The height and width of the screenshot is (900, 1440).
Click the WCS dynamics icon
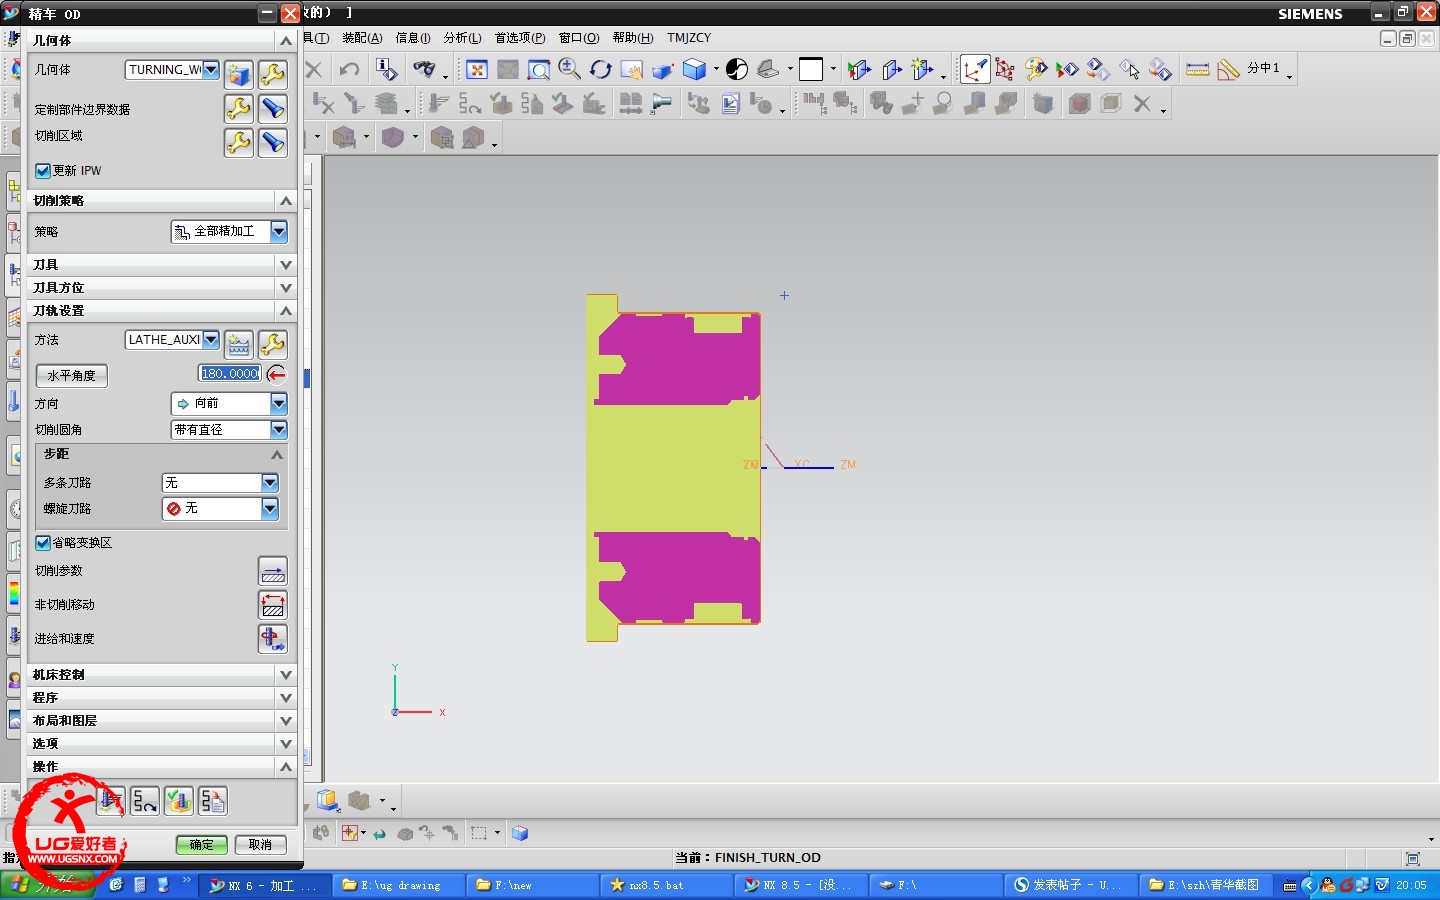(975, 70)
